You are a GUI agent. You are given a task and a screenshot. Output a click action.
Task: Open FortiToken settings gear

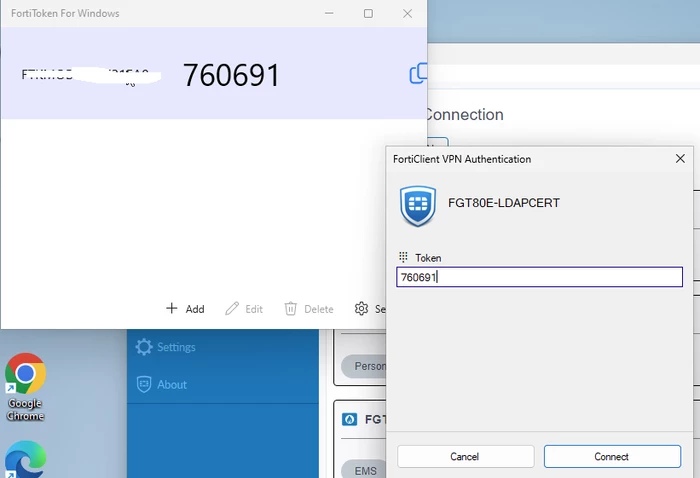[361, 308]
